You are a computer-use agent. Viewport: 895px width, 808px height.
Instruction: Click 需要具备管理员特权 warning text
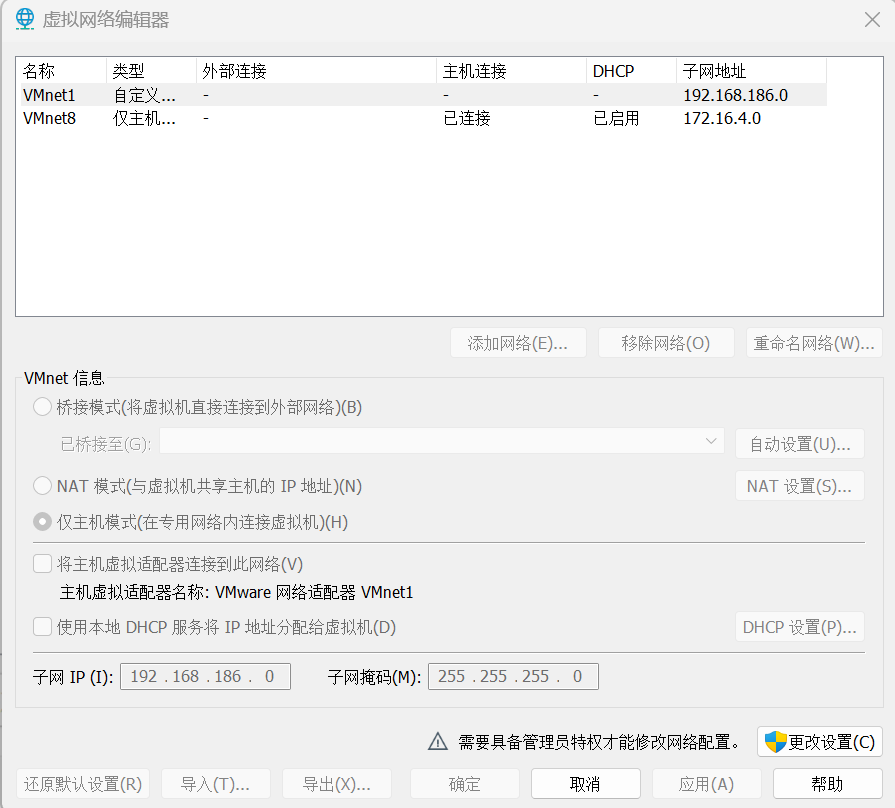coord(599,742)
